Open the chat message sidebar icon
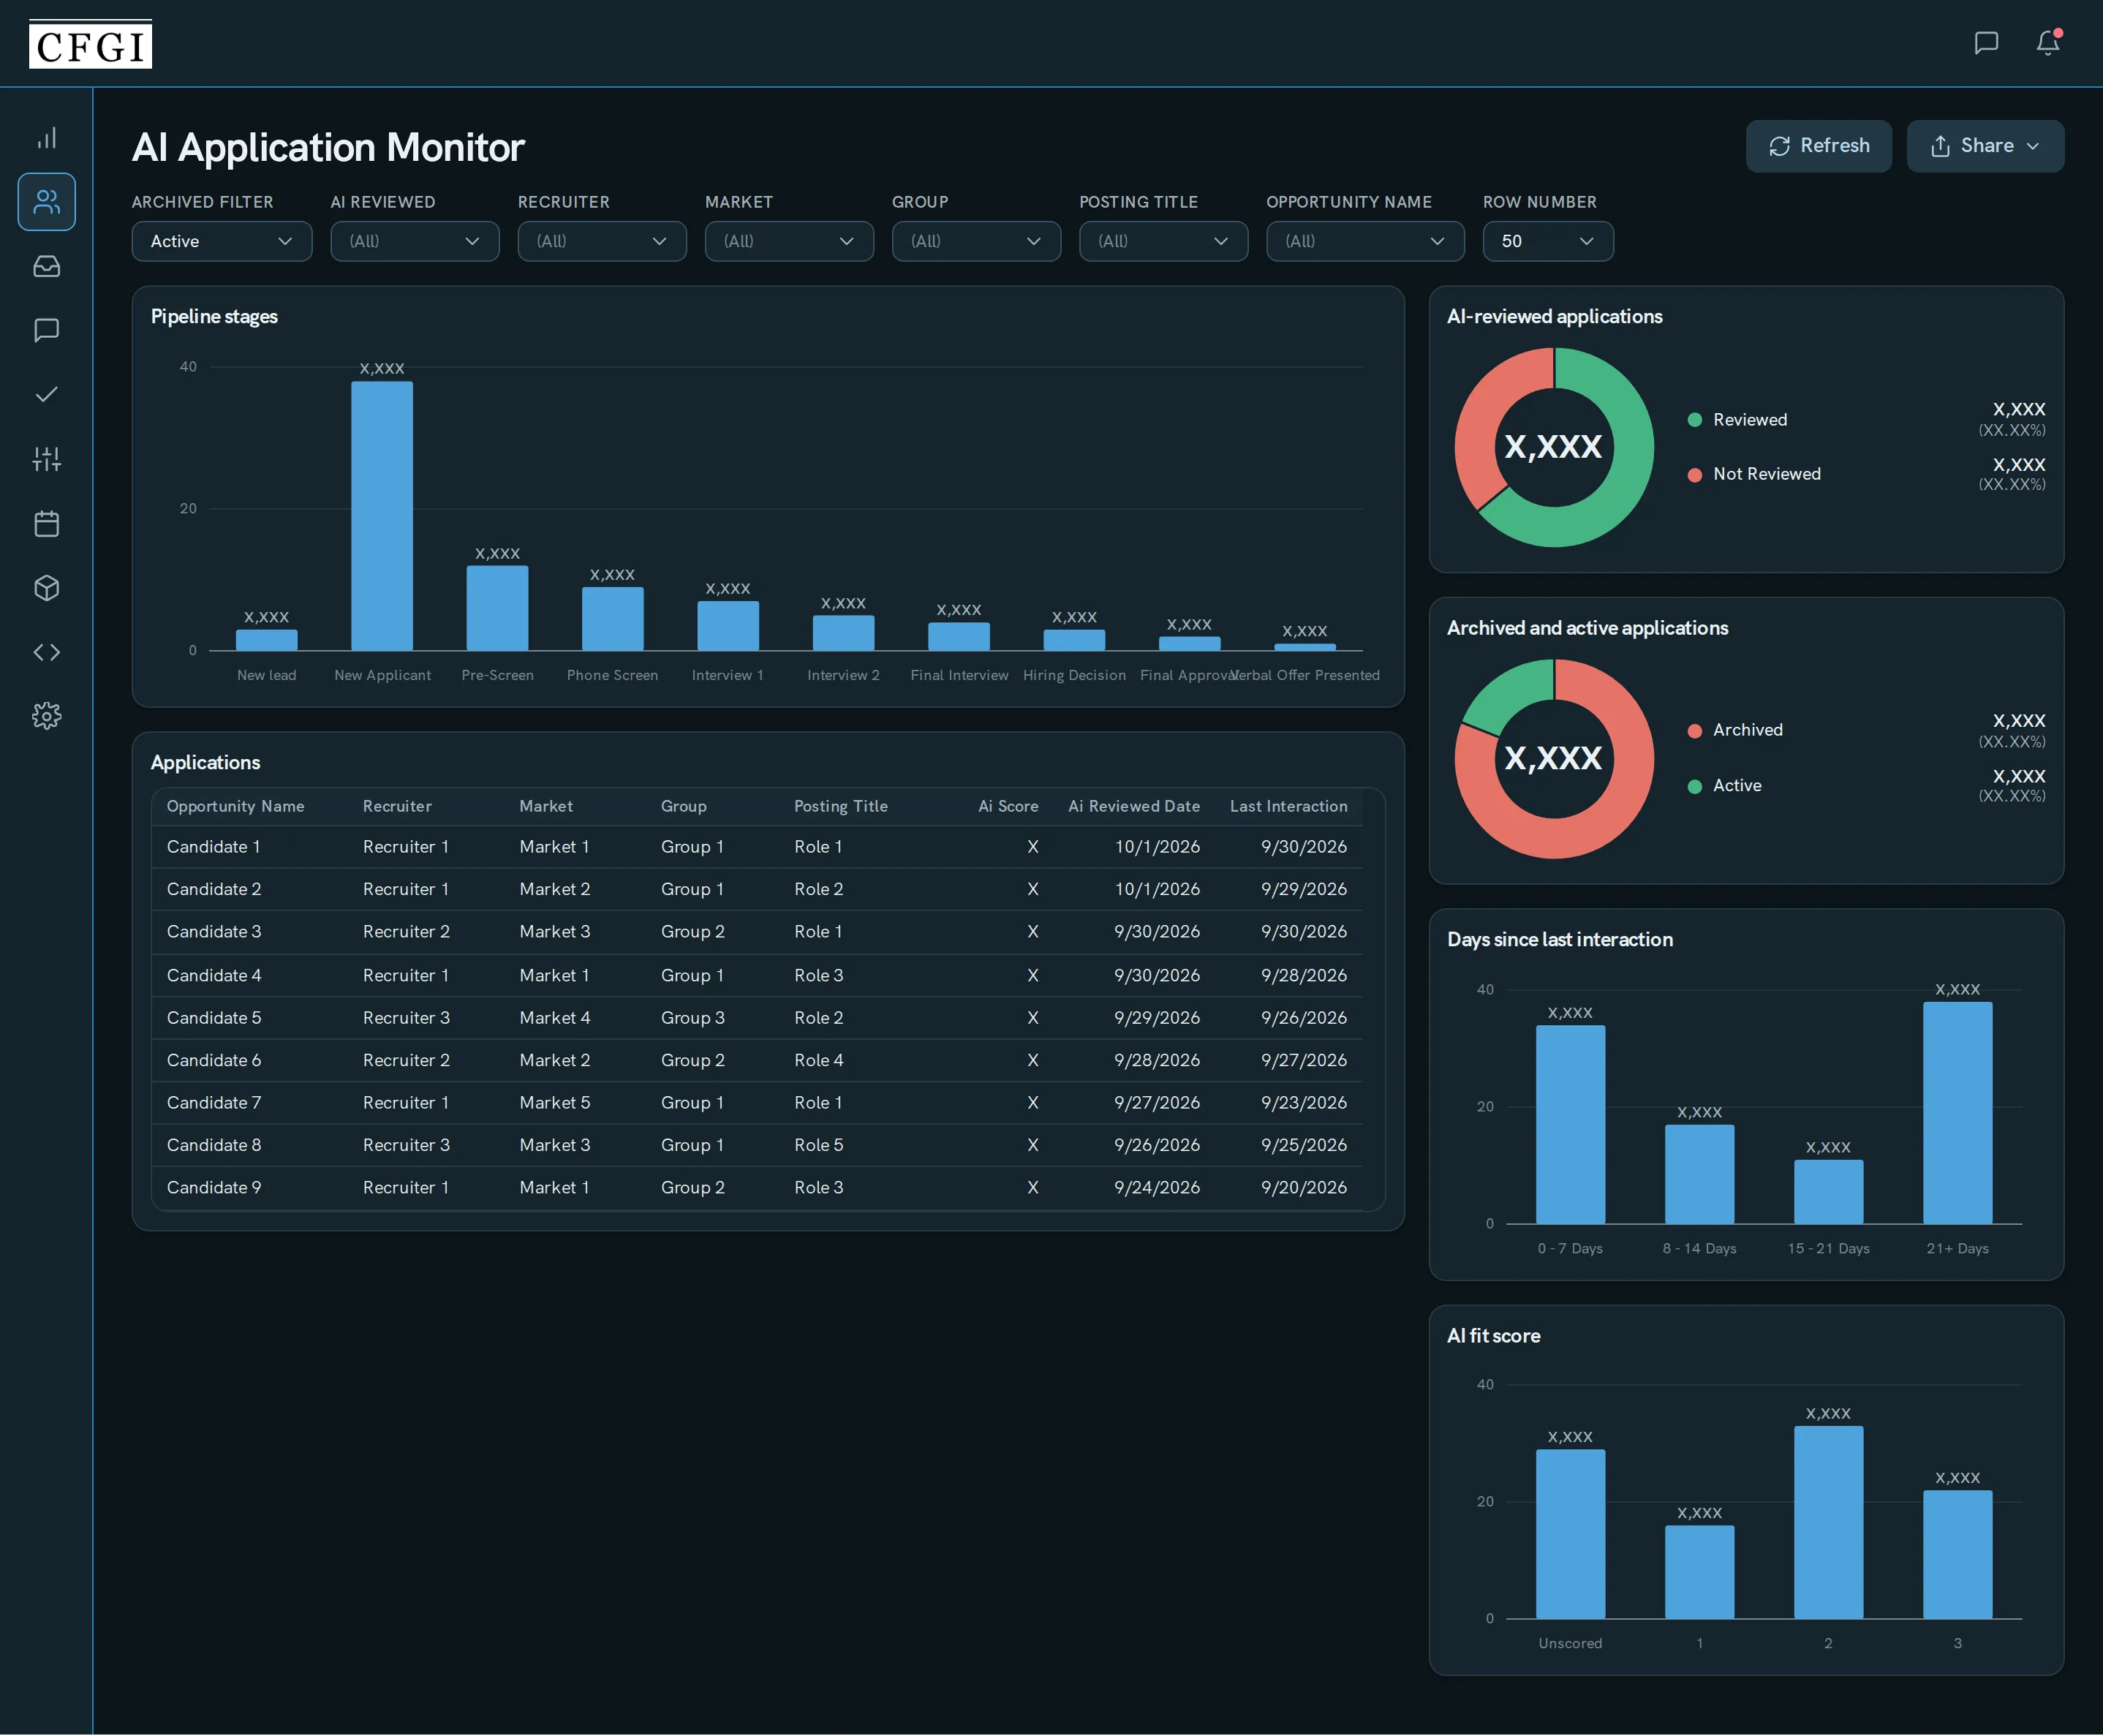The width and height of the screenshot is (2103, 1736). [46, 330]
